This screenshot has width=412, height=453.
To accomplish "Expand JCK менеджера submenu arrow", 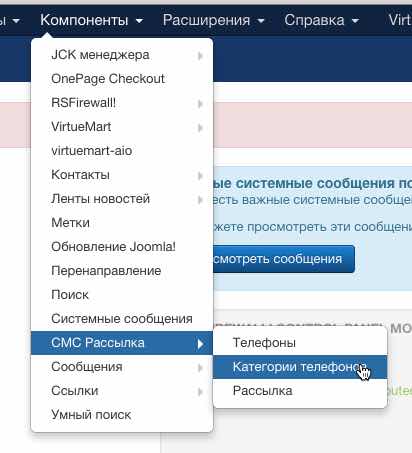I will [200, 56].
